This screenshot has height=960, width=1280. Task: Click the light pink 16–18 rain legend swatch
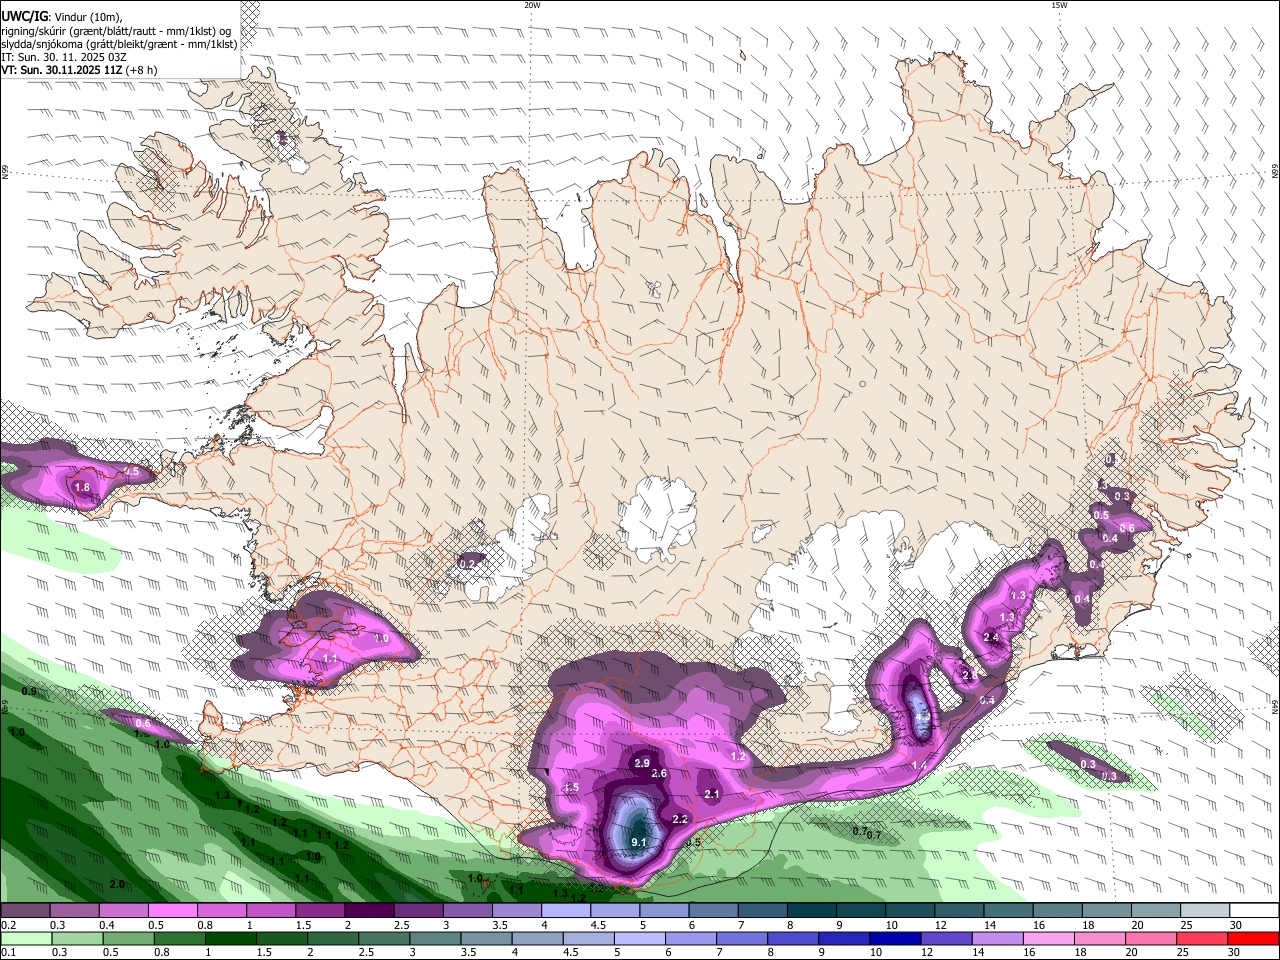(x=1047, y=938)
